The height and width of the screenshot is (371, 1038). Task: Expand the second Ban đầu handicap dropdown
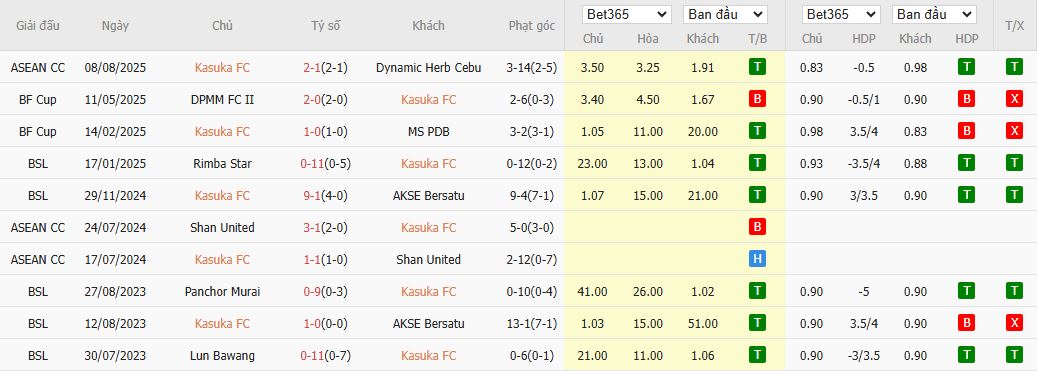[x=934, y=15]
